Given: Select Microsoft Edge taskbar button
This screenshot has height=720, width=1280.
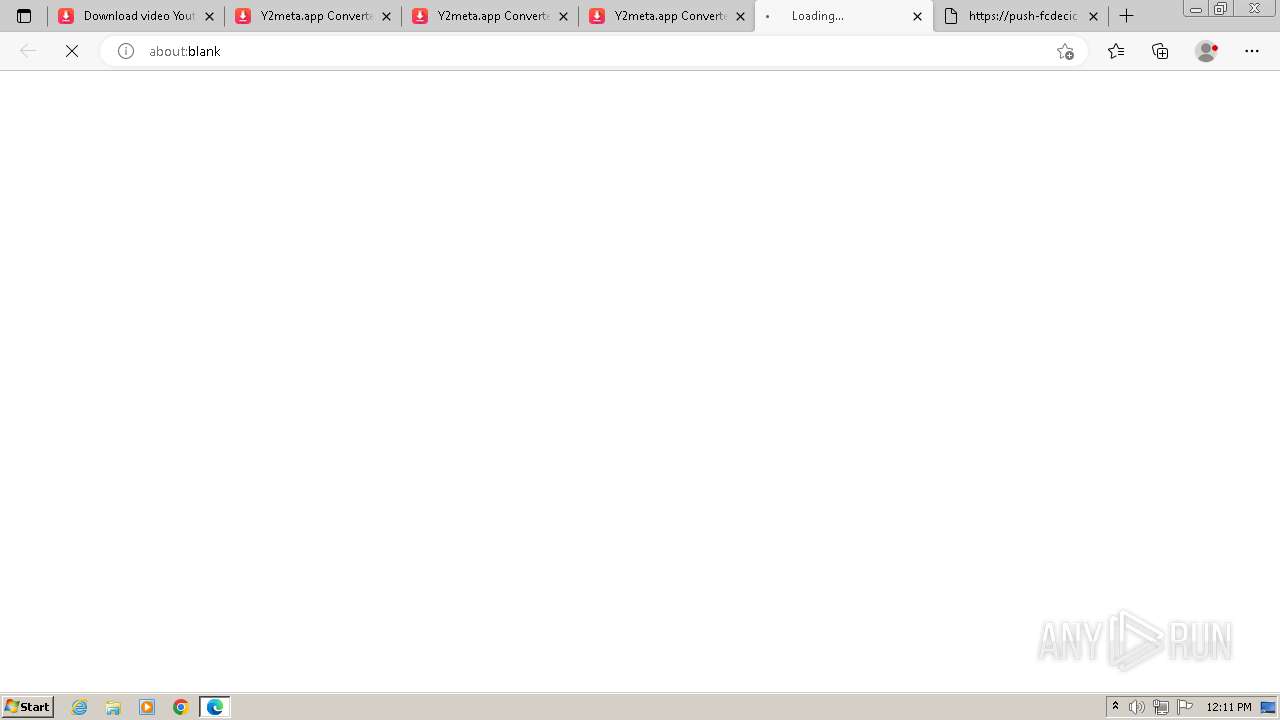Looking at the screenshot, I should click(x=215, y=707).
